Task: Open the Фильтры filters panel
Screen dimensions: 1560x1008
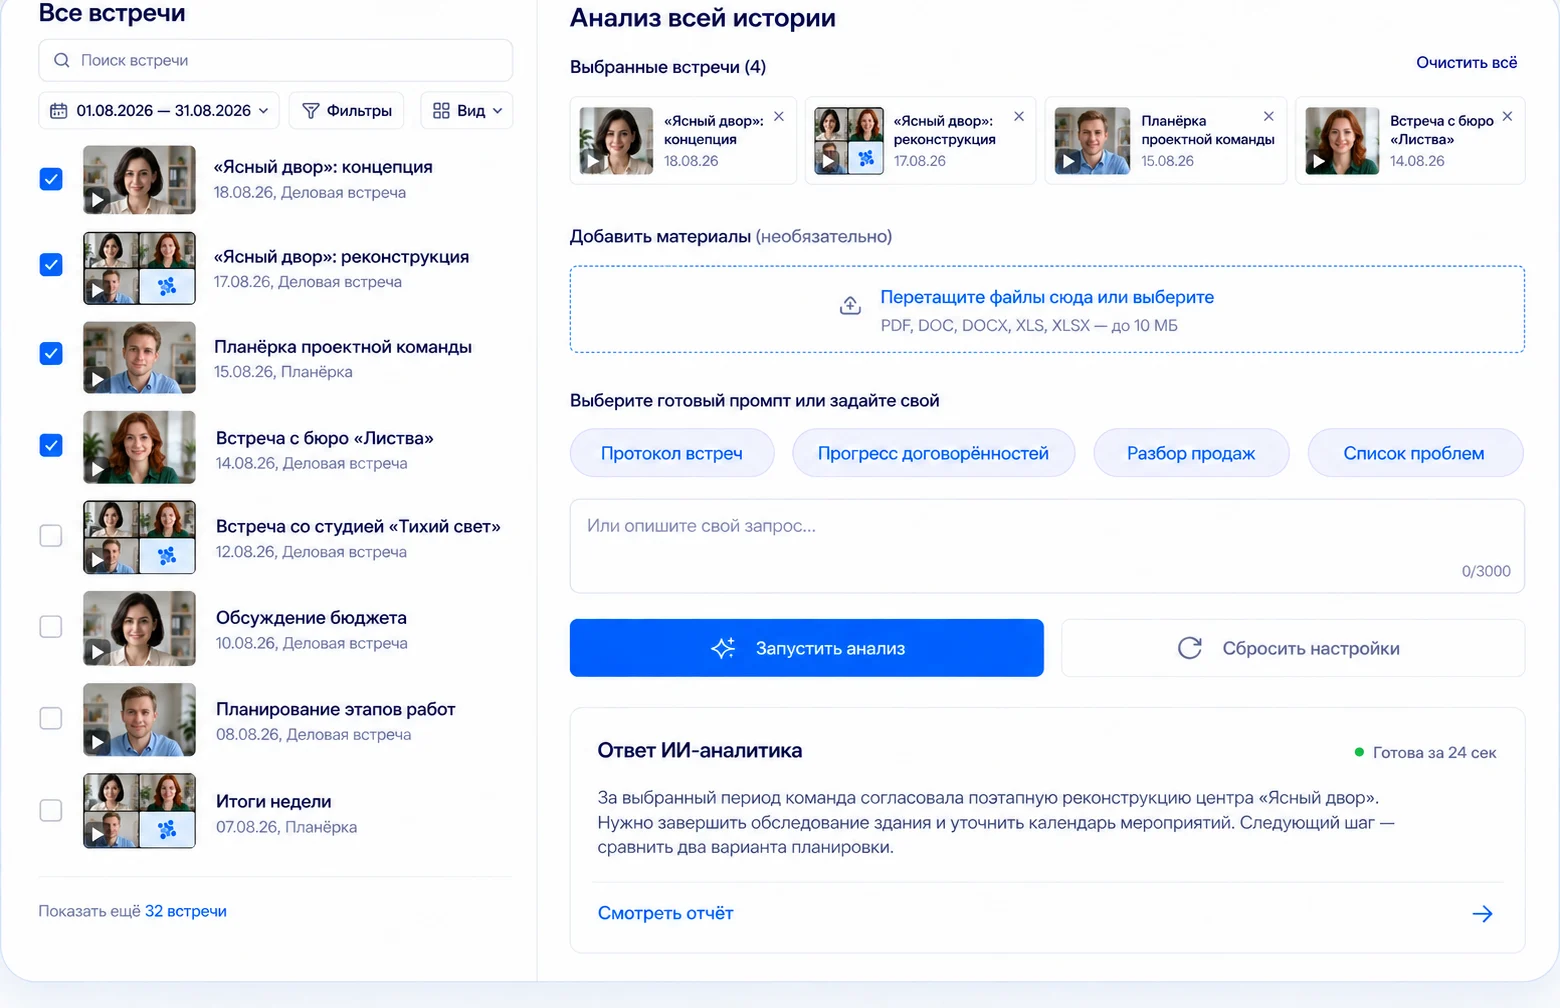Action: 347,110
